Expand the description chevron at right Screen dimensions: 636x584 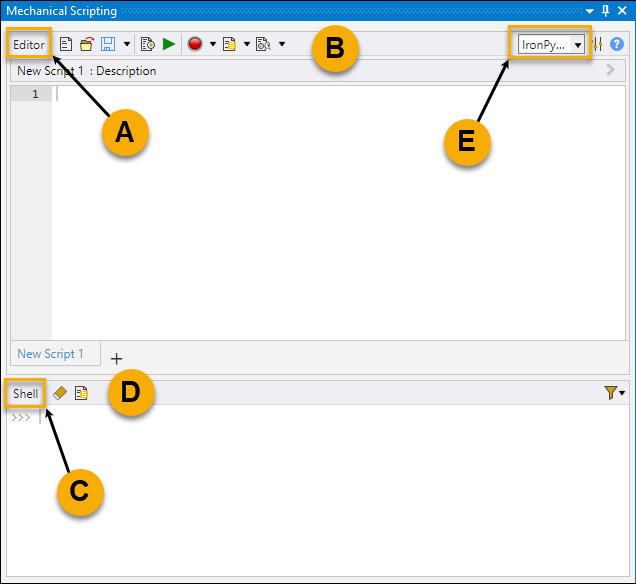coord(610,70)
